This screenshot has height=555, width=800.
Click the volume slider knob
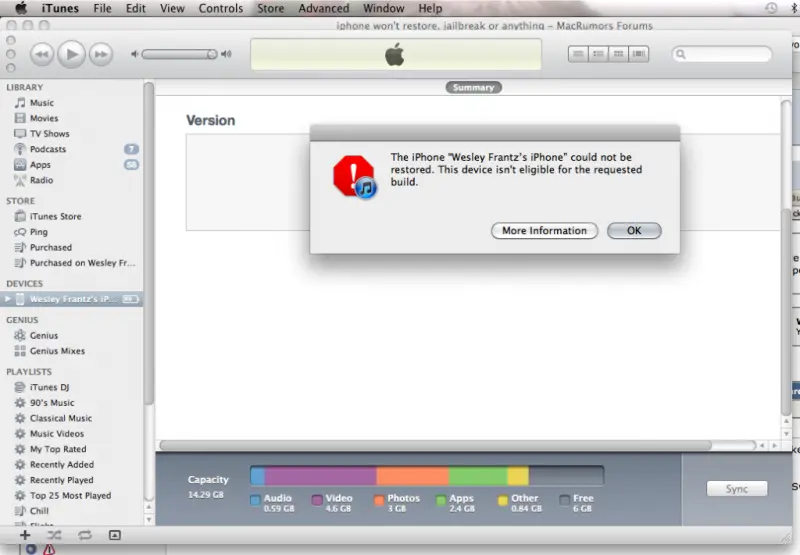point(208,54)
